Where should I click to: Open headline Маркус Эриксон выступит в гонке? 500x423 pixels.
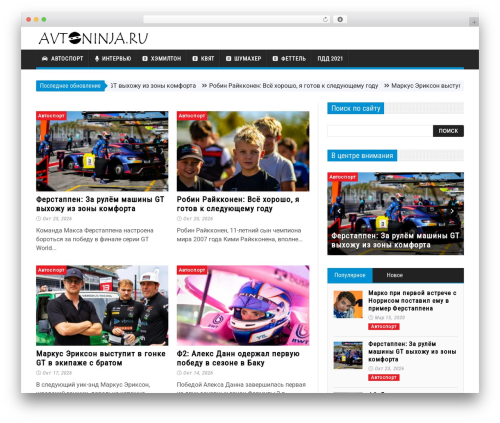point(101,358)
